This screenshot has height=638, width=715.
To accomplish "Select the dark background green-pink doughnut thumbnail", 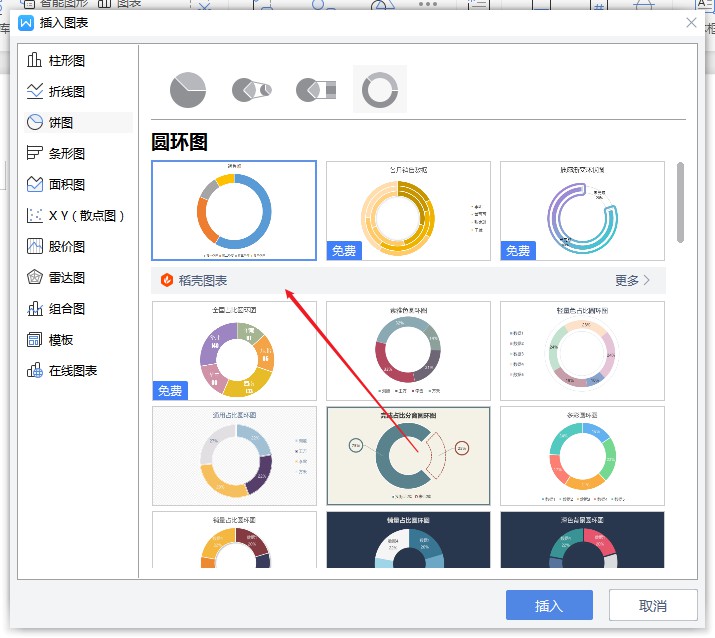I will pyautogui.click(x=582, y=539).
